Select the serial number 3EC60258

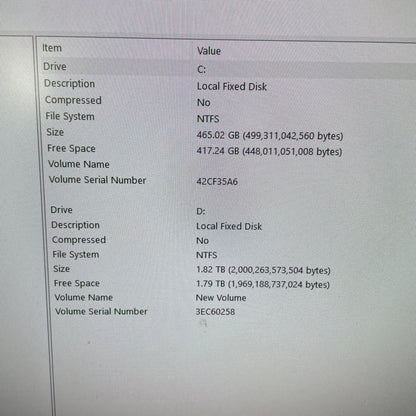pyautogui.click(x=215, y=312)
